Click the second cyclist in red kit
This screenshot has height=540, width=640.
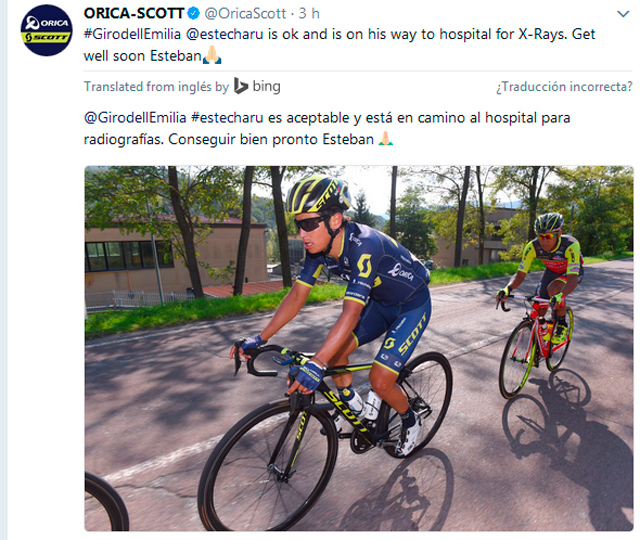click(541, 302)
